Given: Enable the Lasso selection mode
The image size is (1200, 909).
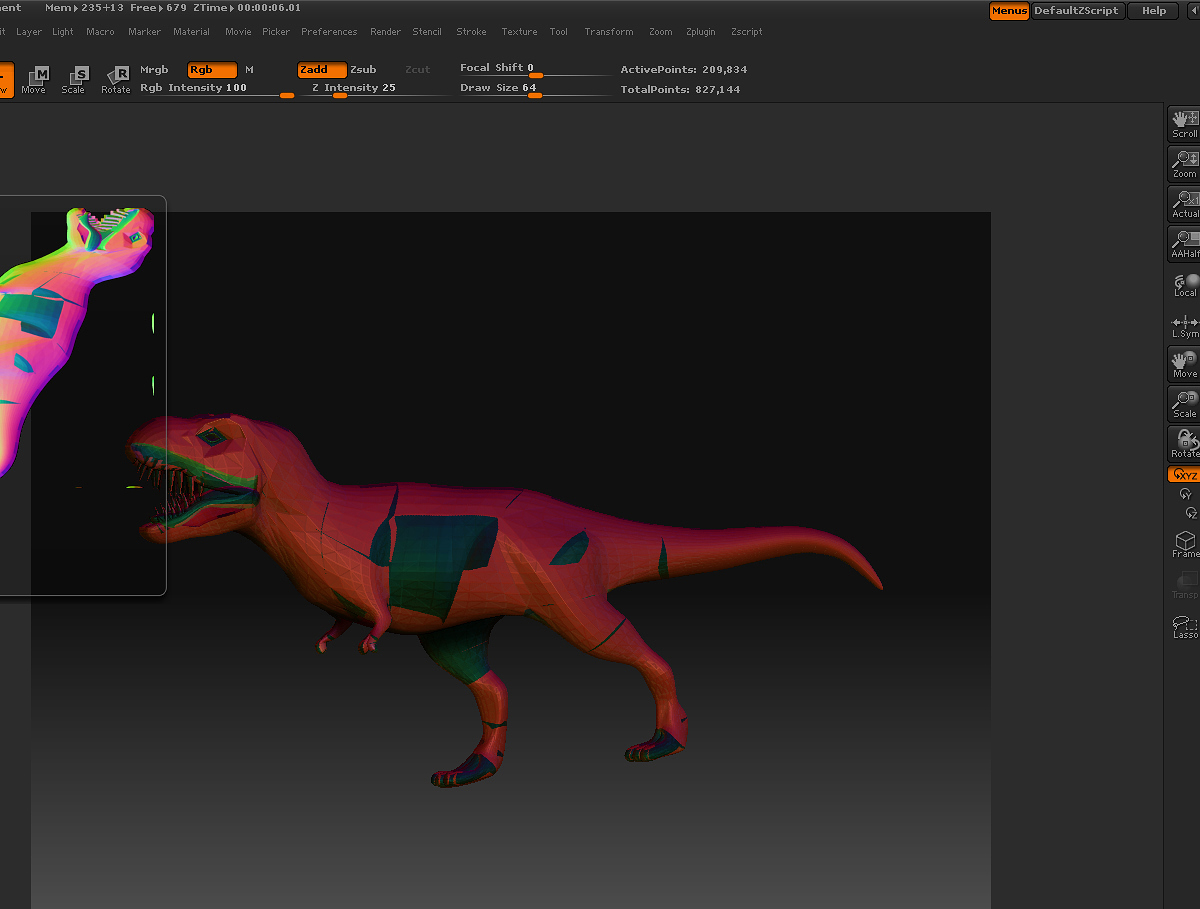Looking at the screenshot, I should click(1184, 626).
